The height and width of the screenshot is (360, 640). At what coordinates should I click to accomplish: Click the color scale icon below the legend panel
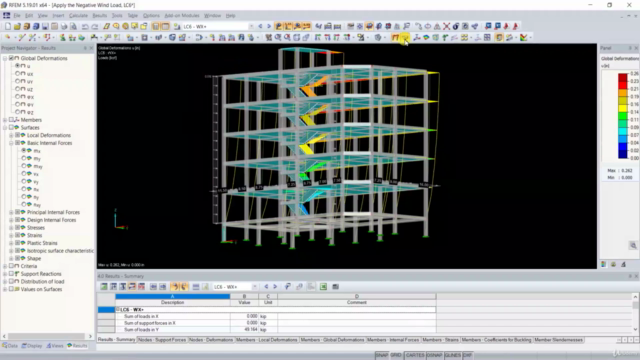pos(604,264)
